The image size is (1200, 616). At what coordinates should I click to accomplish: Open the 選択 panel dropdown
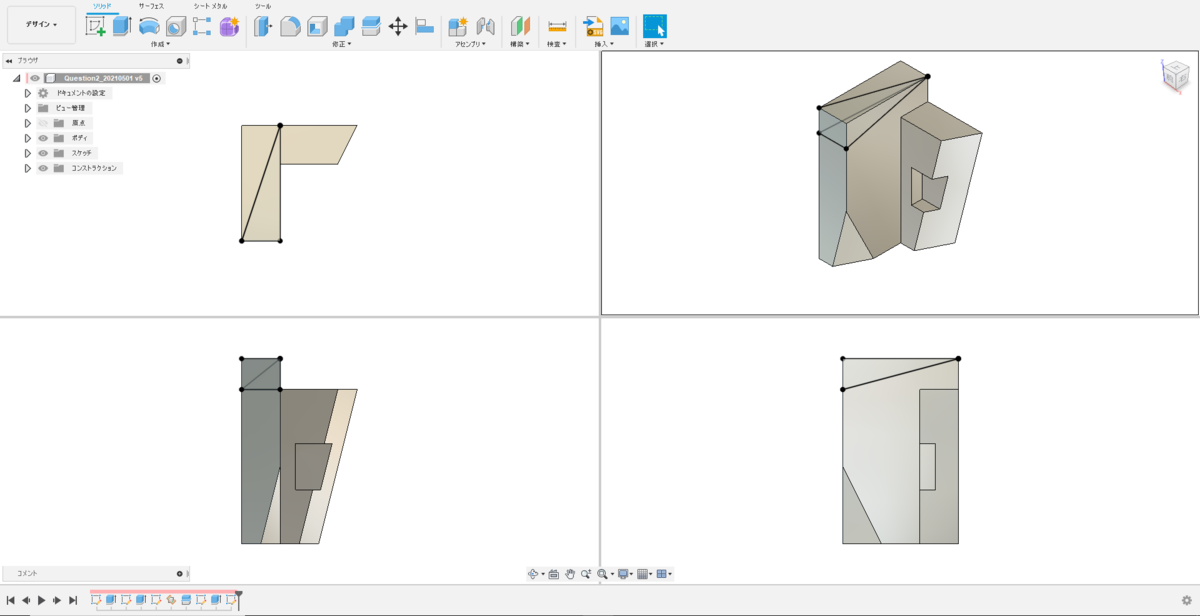[655, 44]
